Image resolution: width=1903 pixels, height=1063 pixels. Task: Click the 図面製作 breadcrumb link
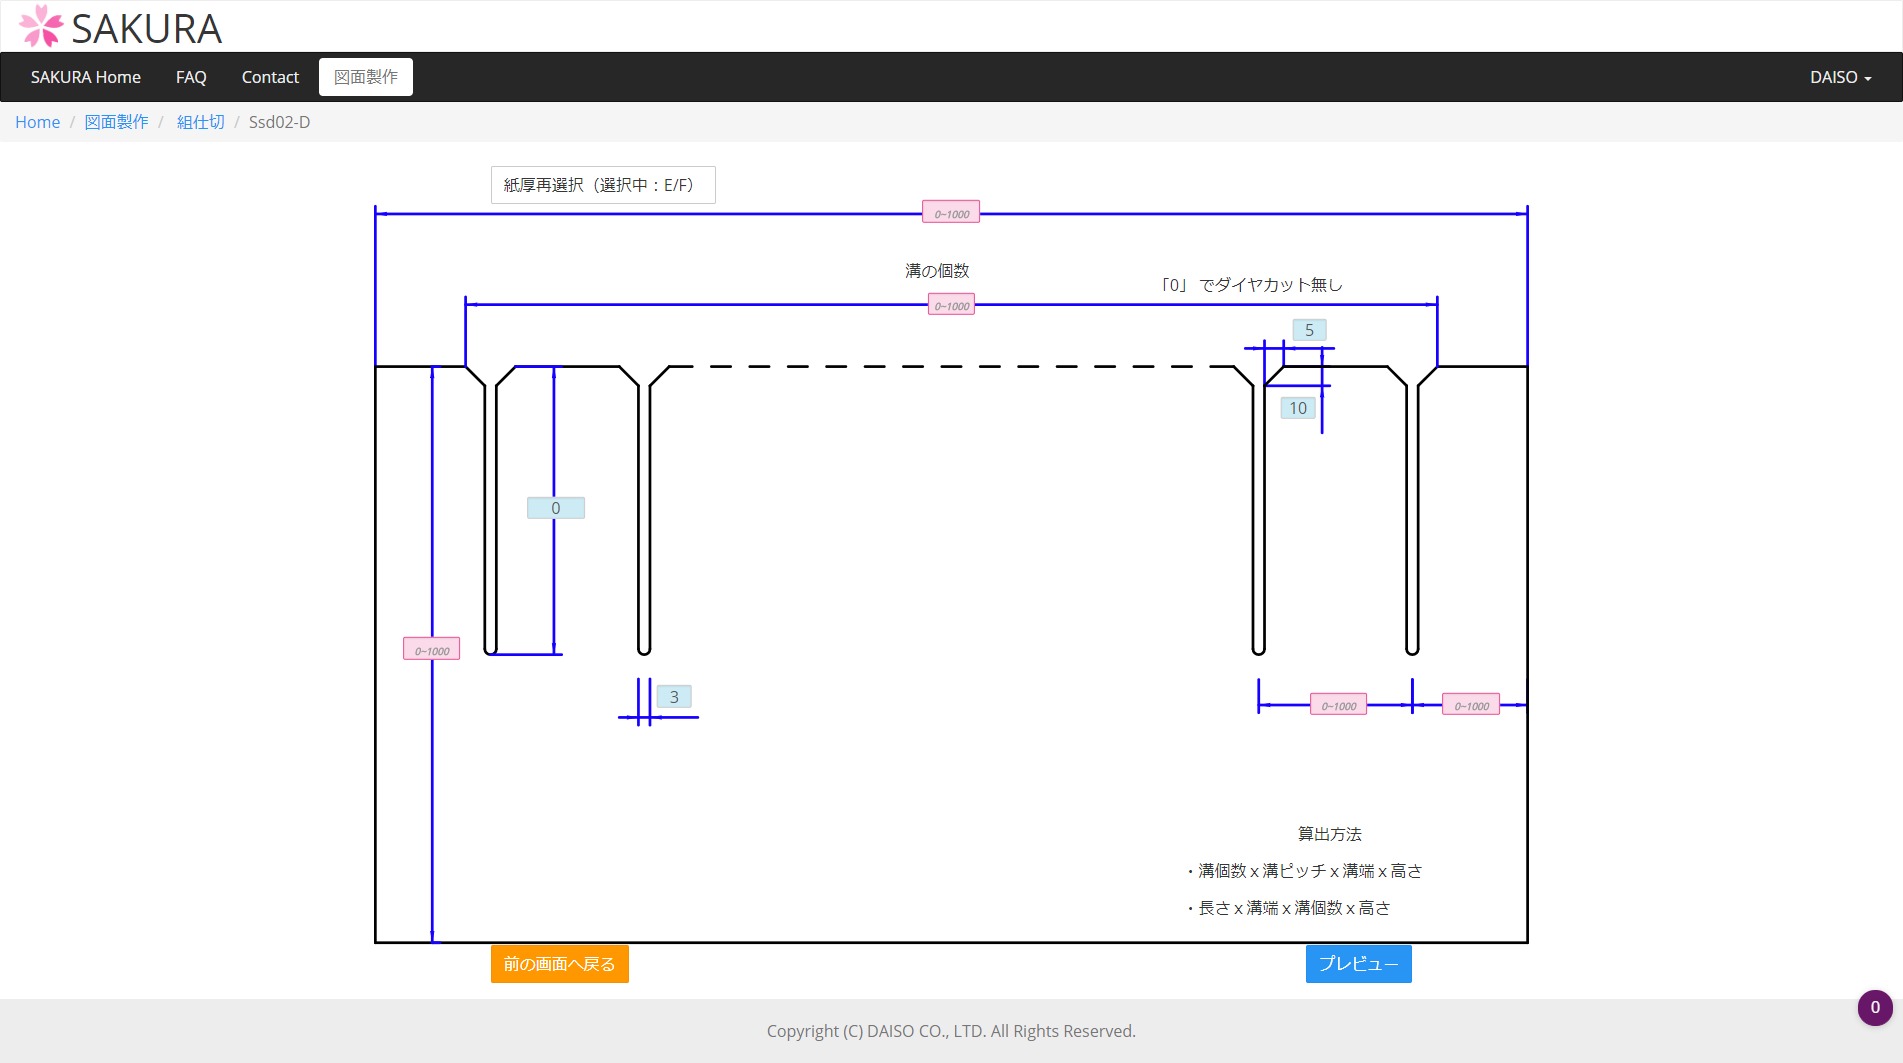point(116,122)
